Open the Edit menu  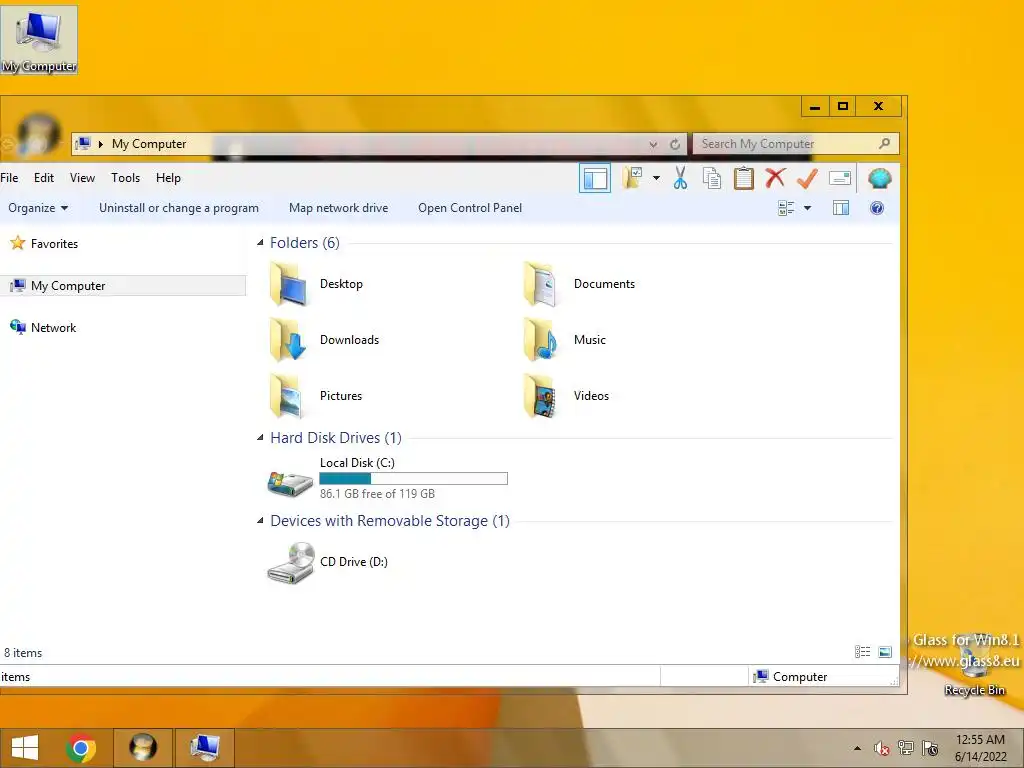click(44, 178)
